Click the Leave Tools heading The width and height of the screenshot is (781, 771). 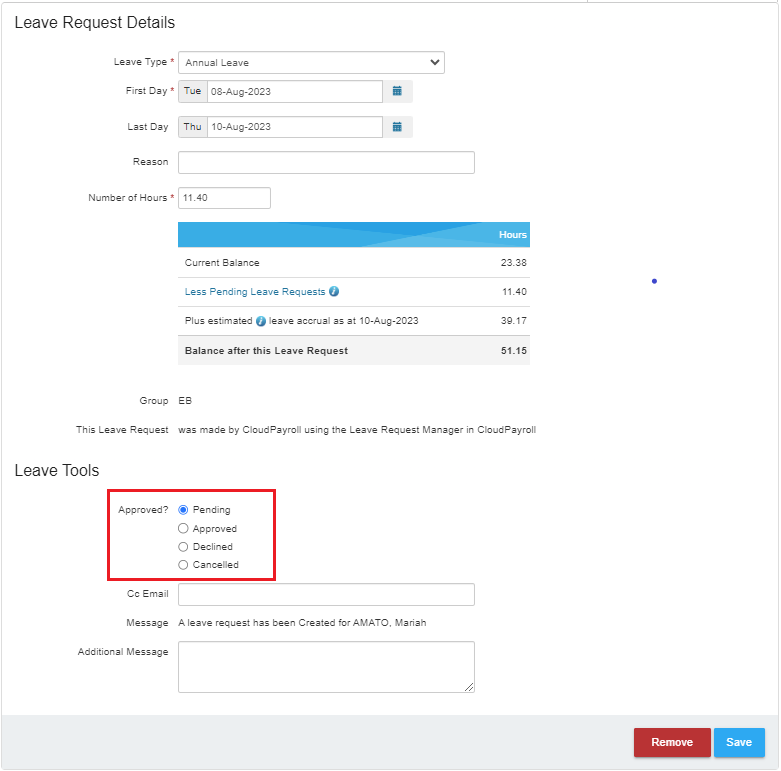57,471
